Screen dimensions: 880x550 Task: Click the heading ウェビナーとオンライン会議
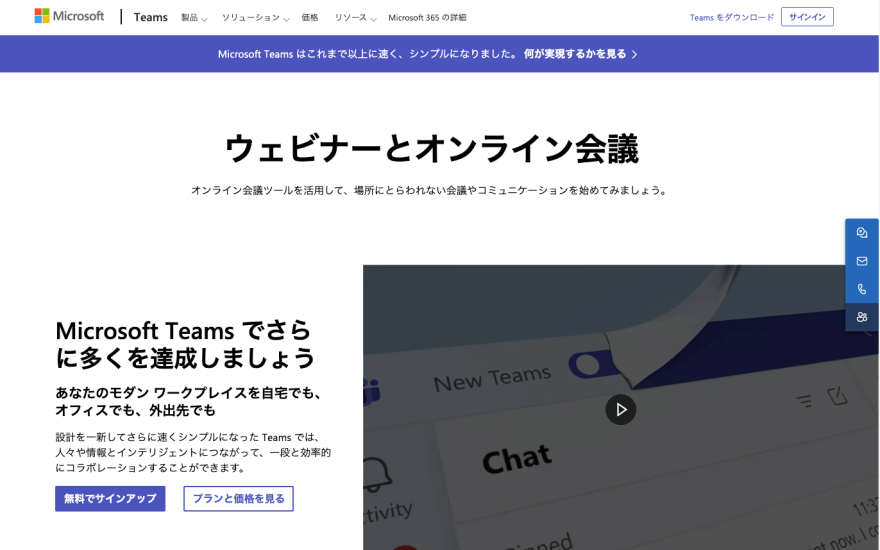point(432,149)
